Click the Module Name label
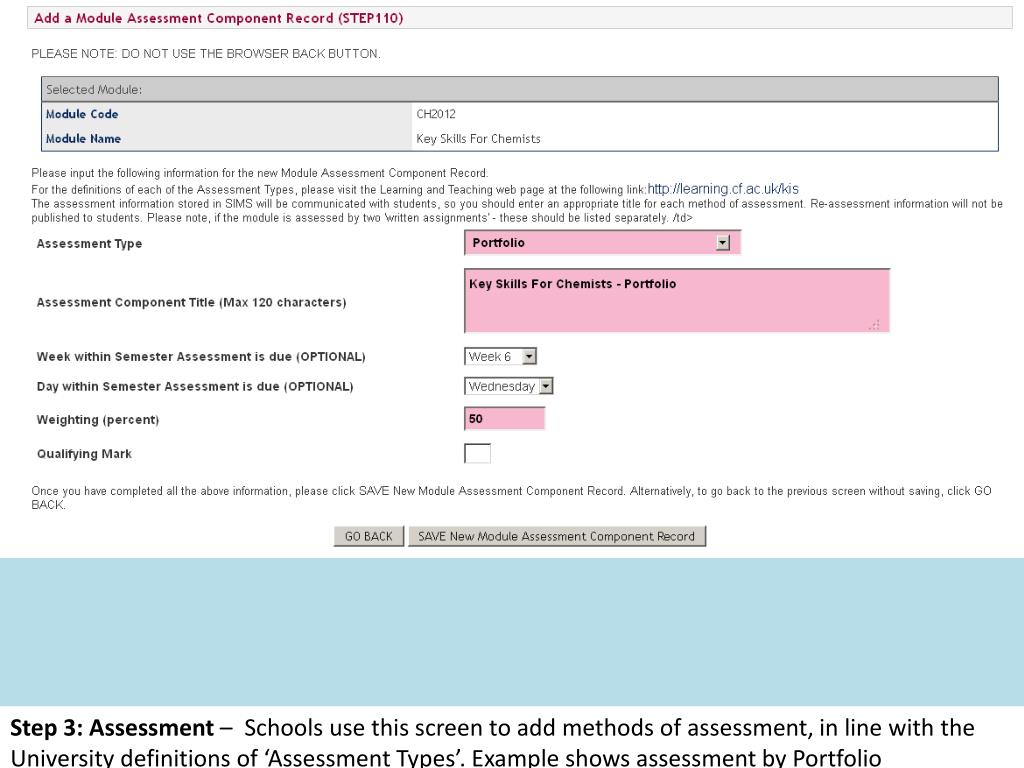Screen dimensions: 1024x768 pyautogui.click(x=83, y=138)
